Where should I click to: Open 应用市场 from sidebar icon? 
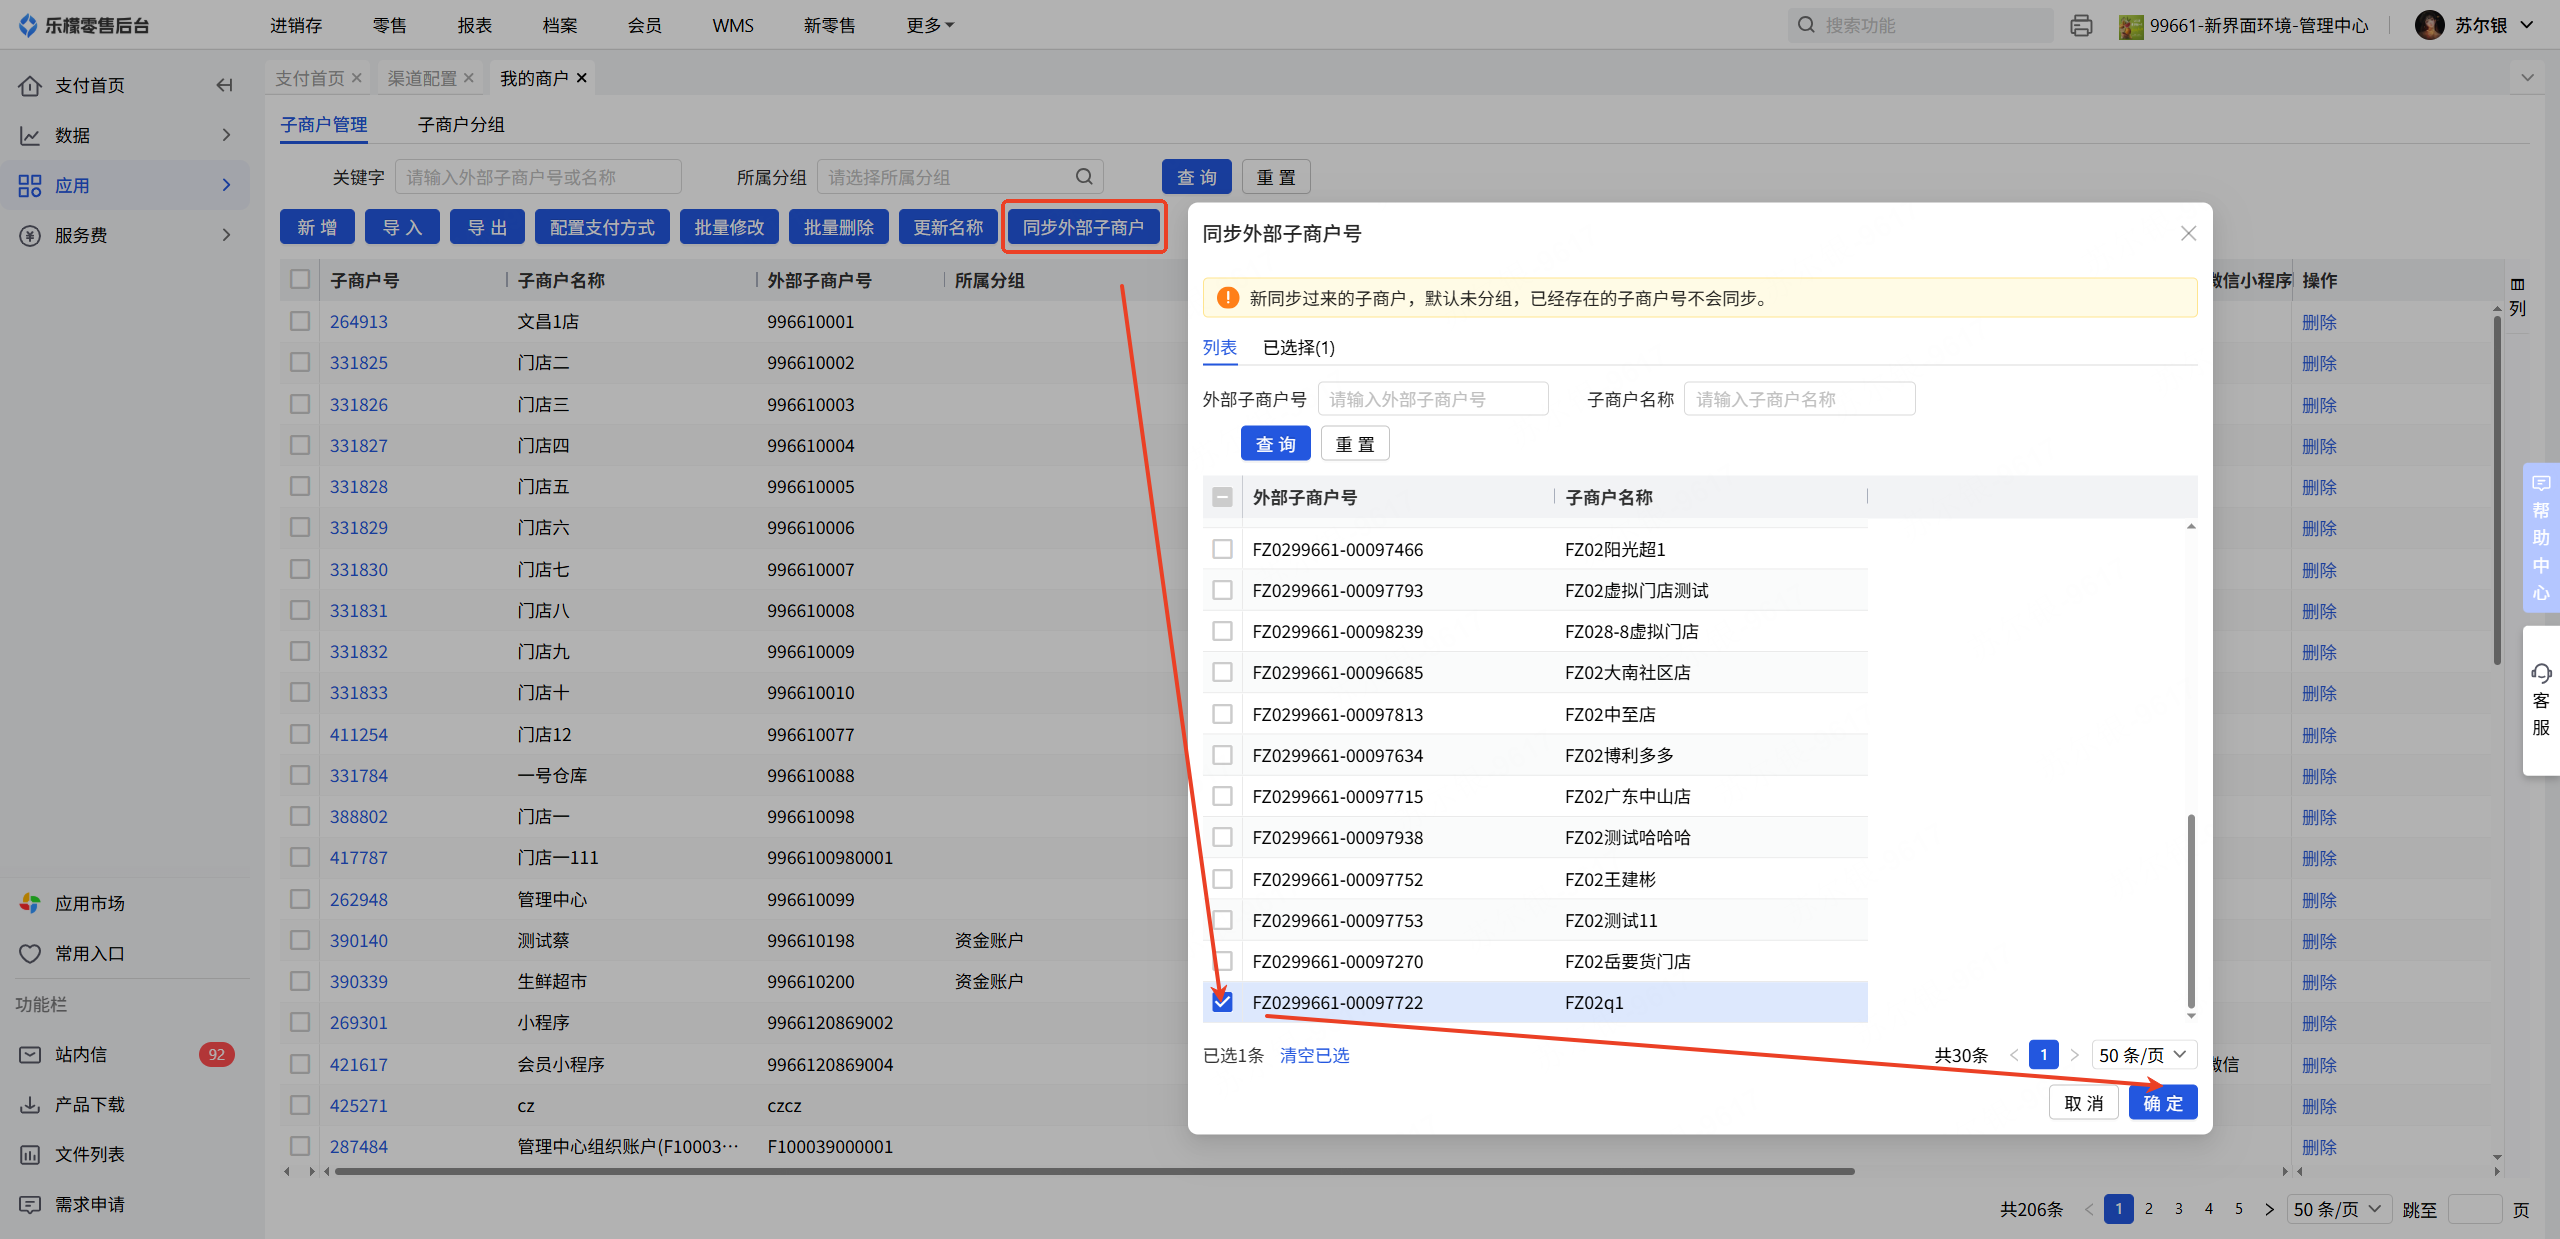coord(30,903)
